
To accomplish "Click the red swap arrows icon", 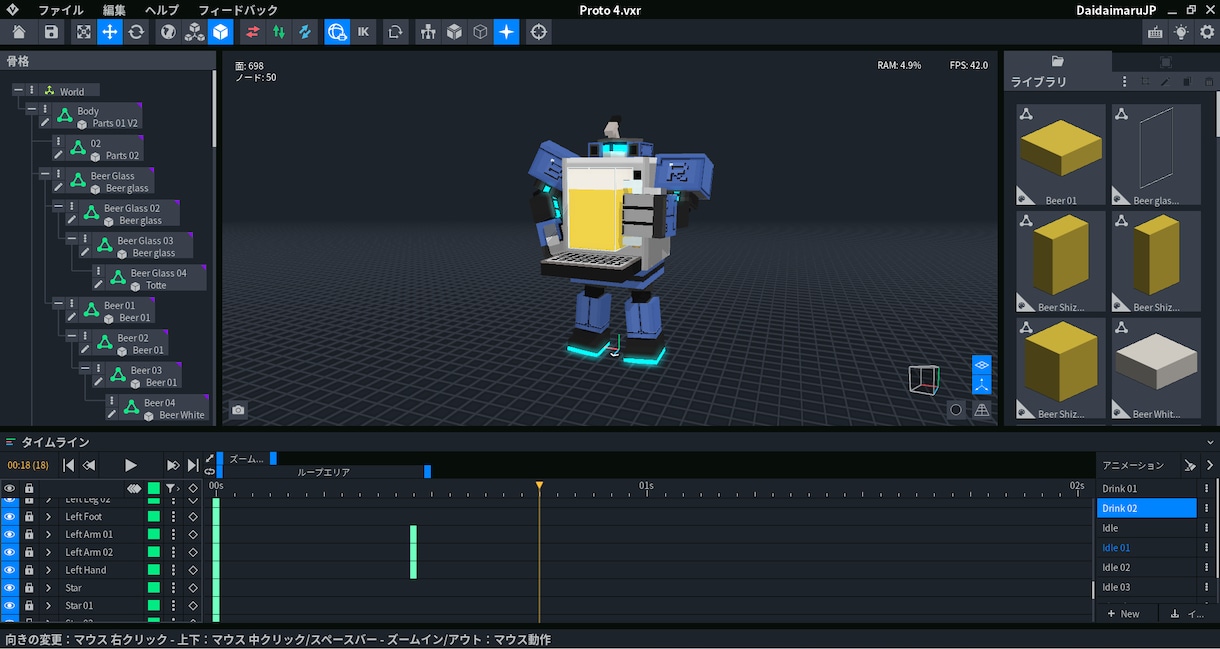I will [x=252, y=32].
